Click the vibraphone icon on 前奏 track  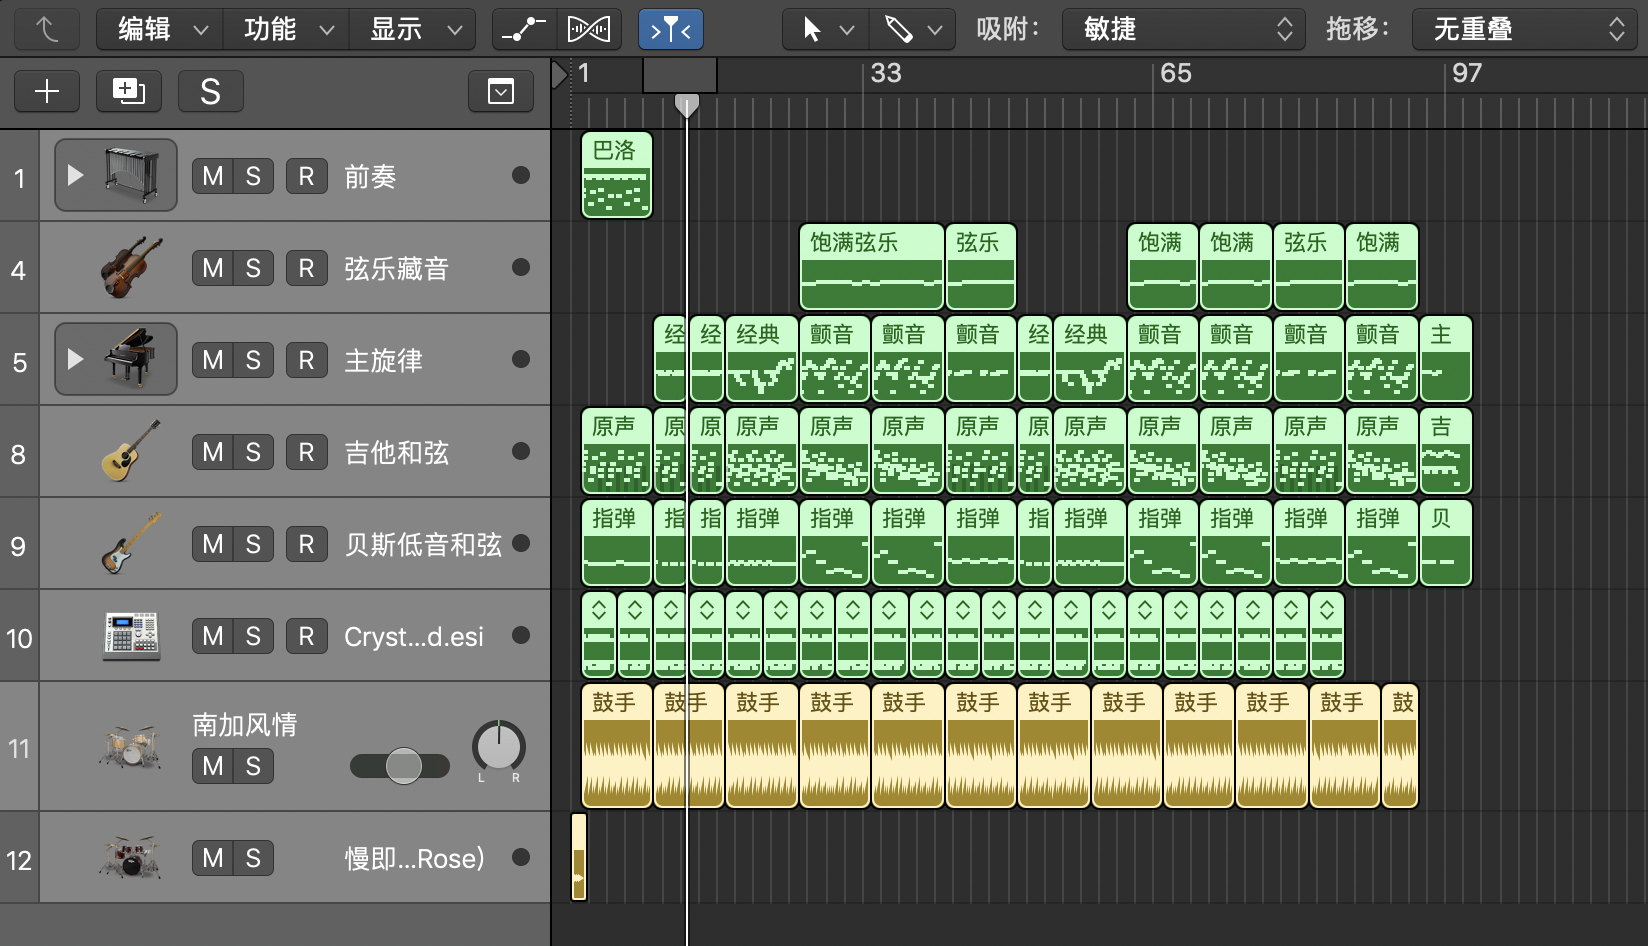tap(132, 175)
